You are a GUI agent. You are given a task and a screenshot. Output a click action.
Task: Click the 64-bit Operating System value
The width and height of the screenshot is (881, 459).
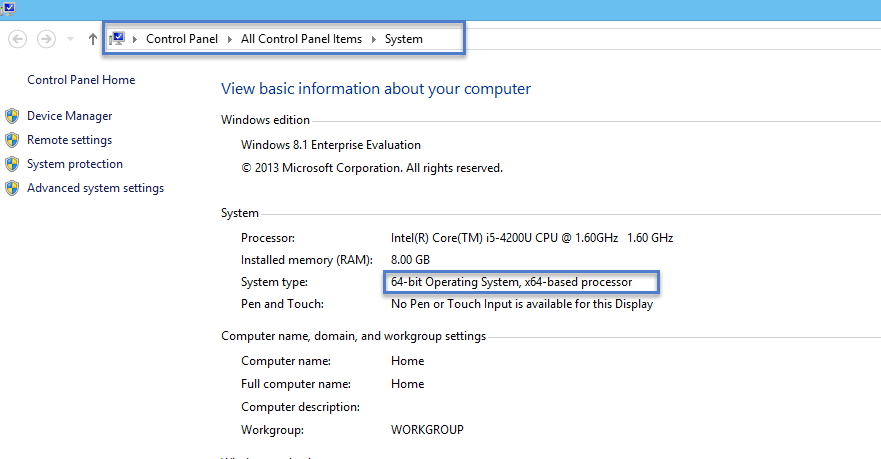click(511, 282)
